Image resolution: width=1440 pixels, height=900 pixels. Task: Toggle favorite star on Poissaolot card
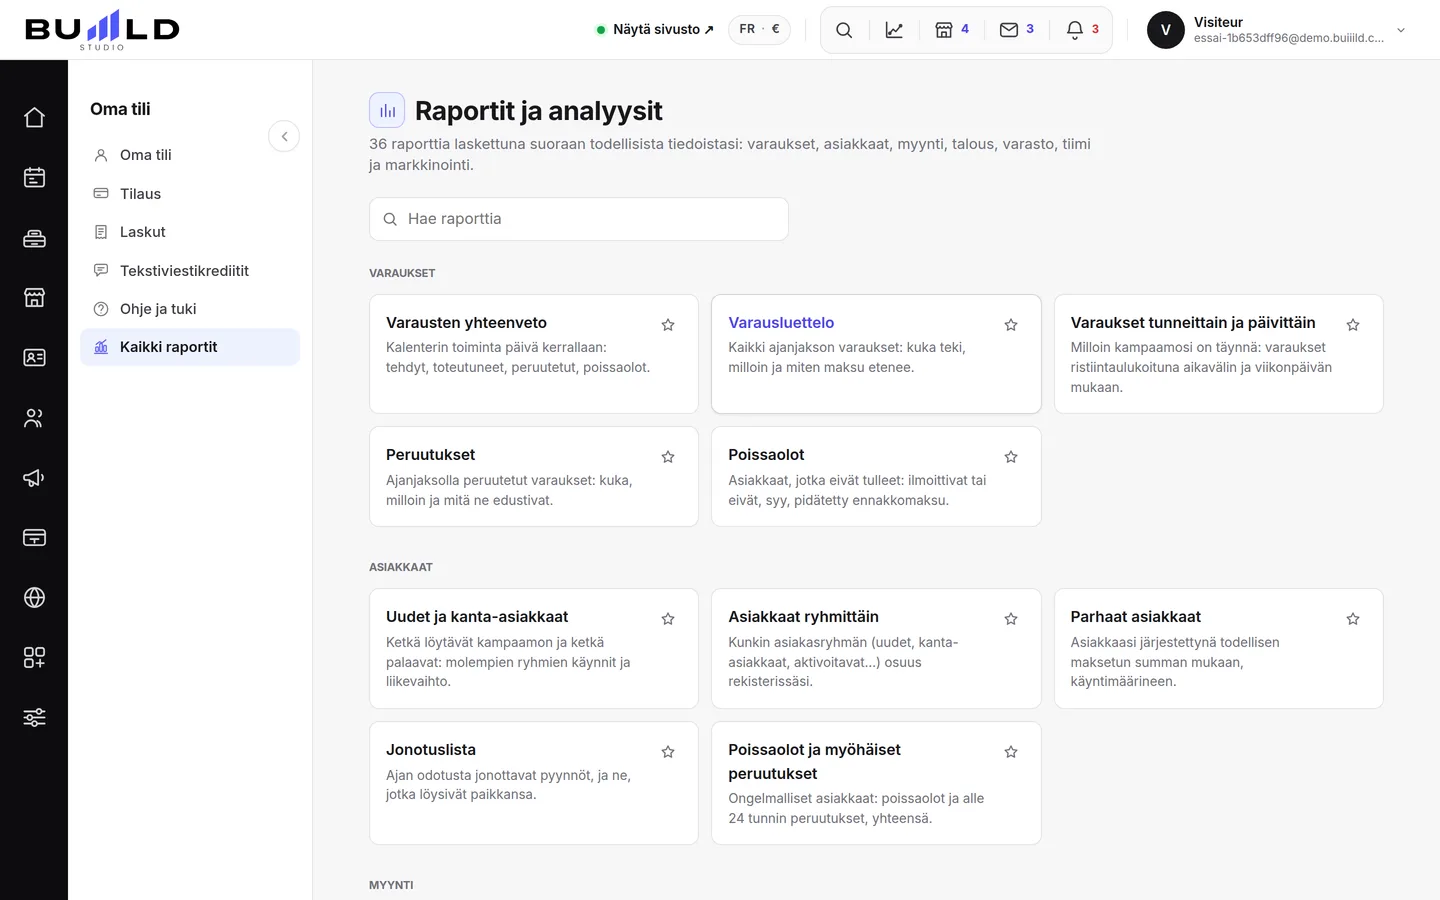(x=1011, y=457)
